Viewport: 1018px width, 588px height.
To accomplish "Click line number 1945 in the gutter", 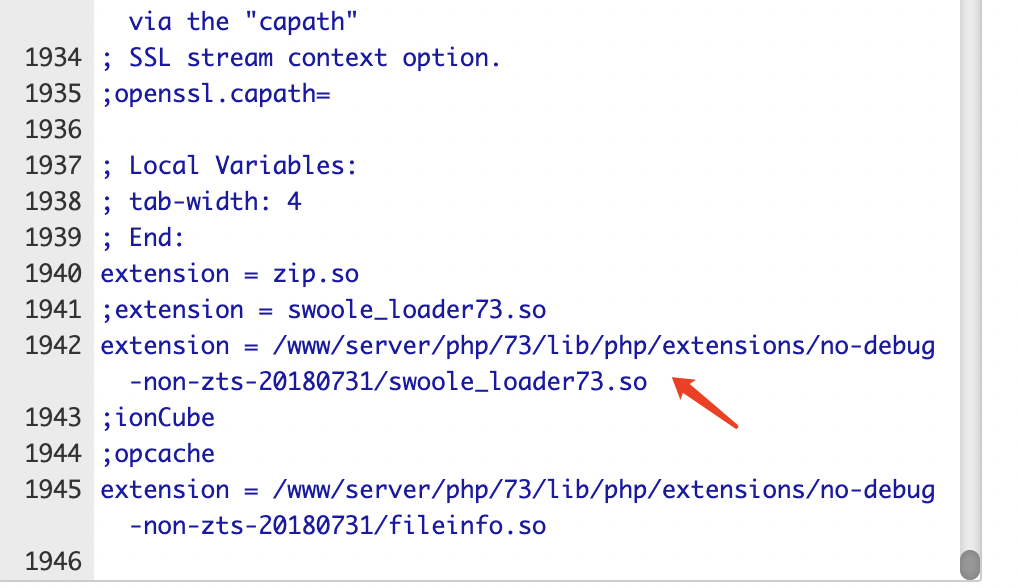I will tap(53, 490).
